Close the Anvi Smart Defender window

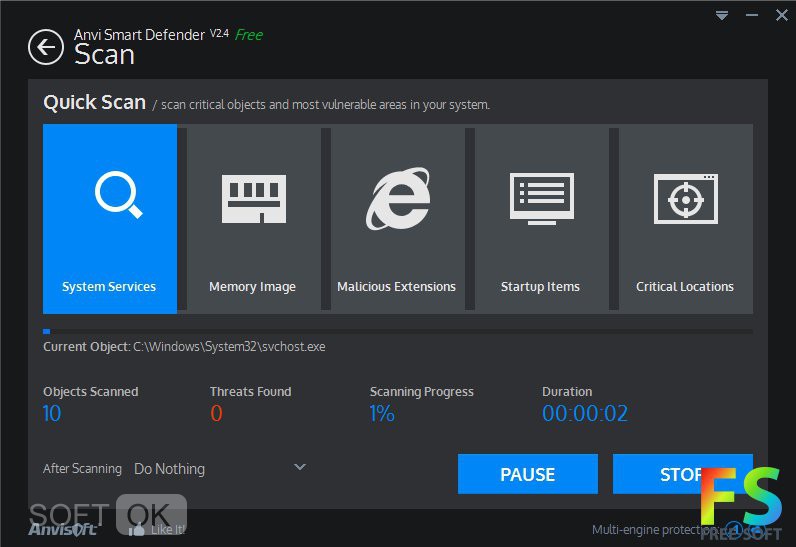[782, 15]
